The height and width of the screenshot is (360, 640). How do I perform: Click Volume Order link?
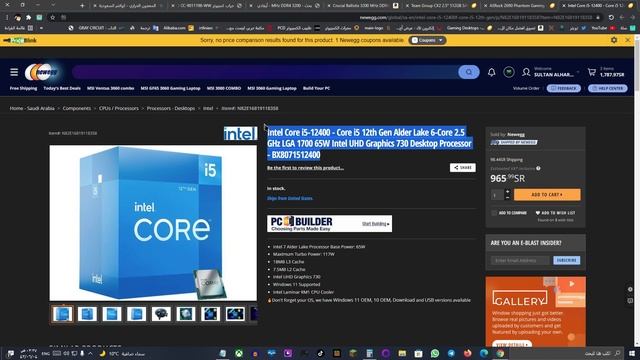coord(526,88)
